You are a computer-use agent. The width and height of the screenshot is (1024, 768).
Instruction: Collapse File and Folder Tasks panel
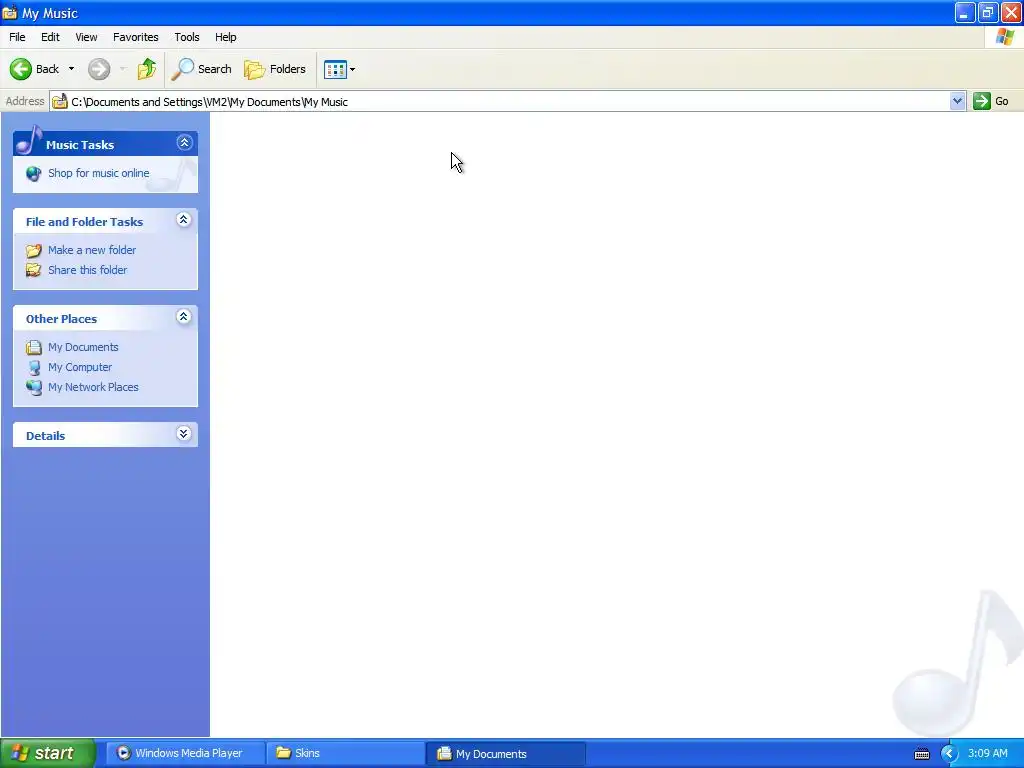pyautogui.click(x=184, y=219)
